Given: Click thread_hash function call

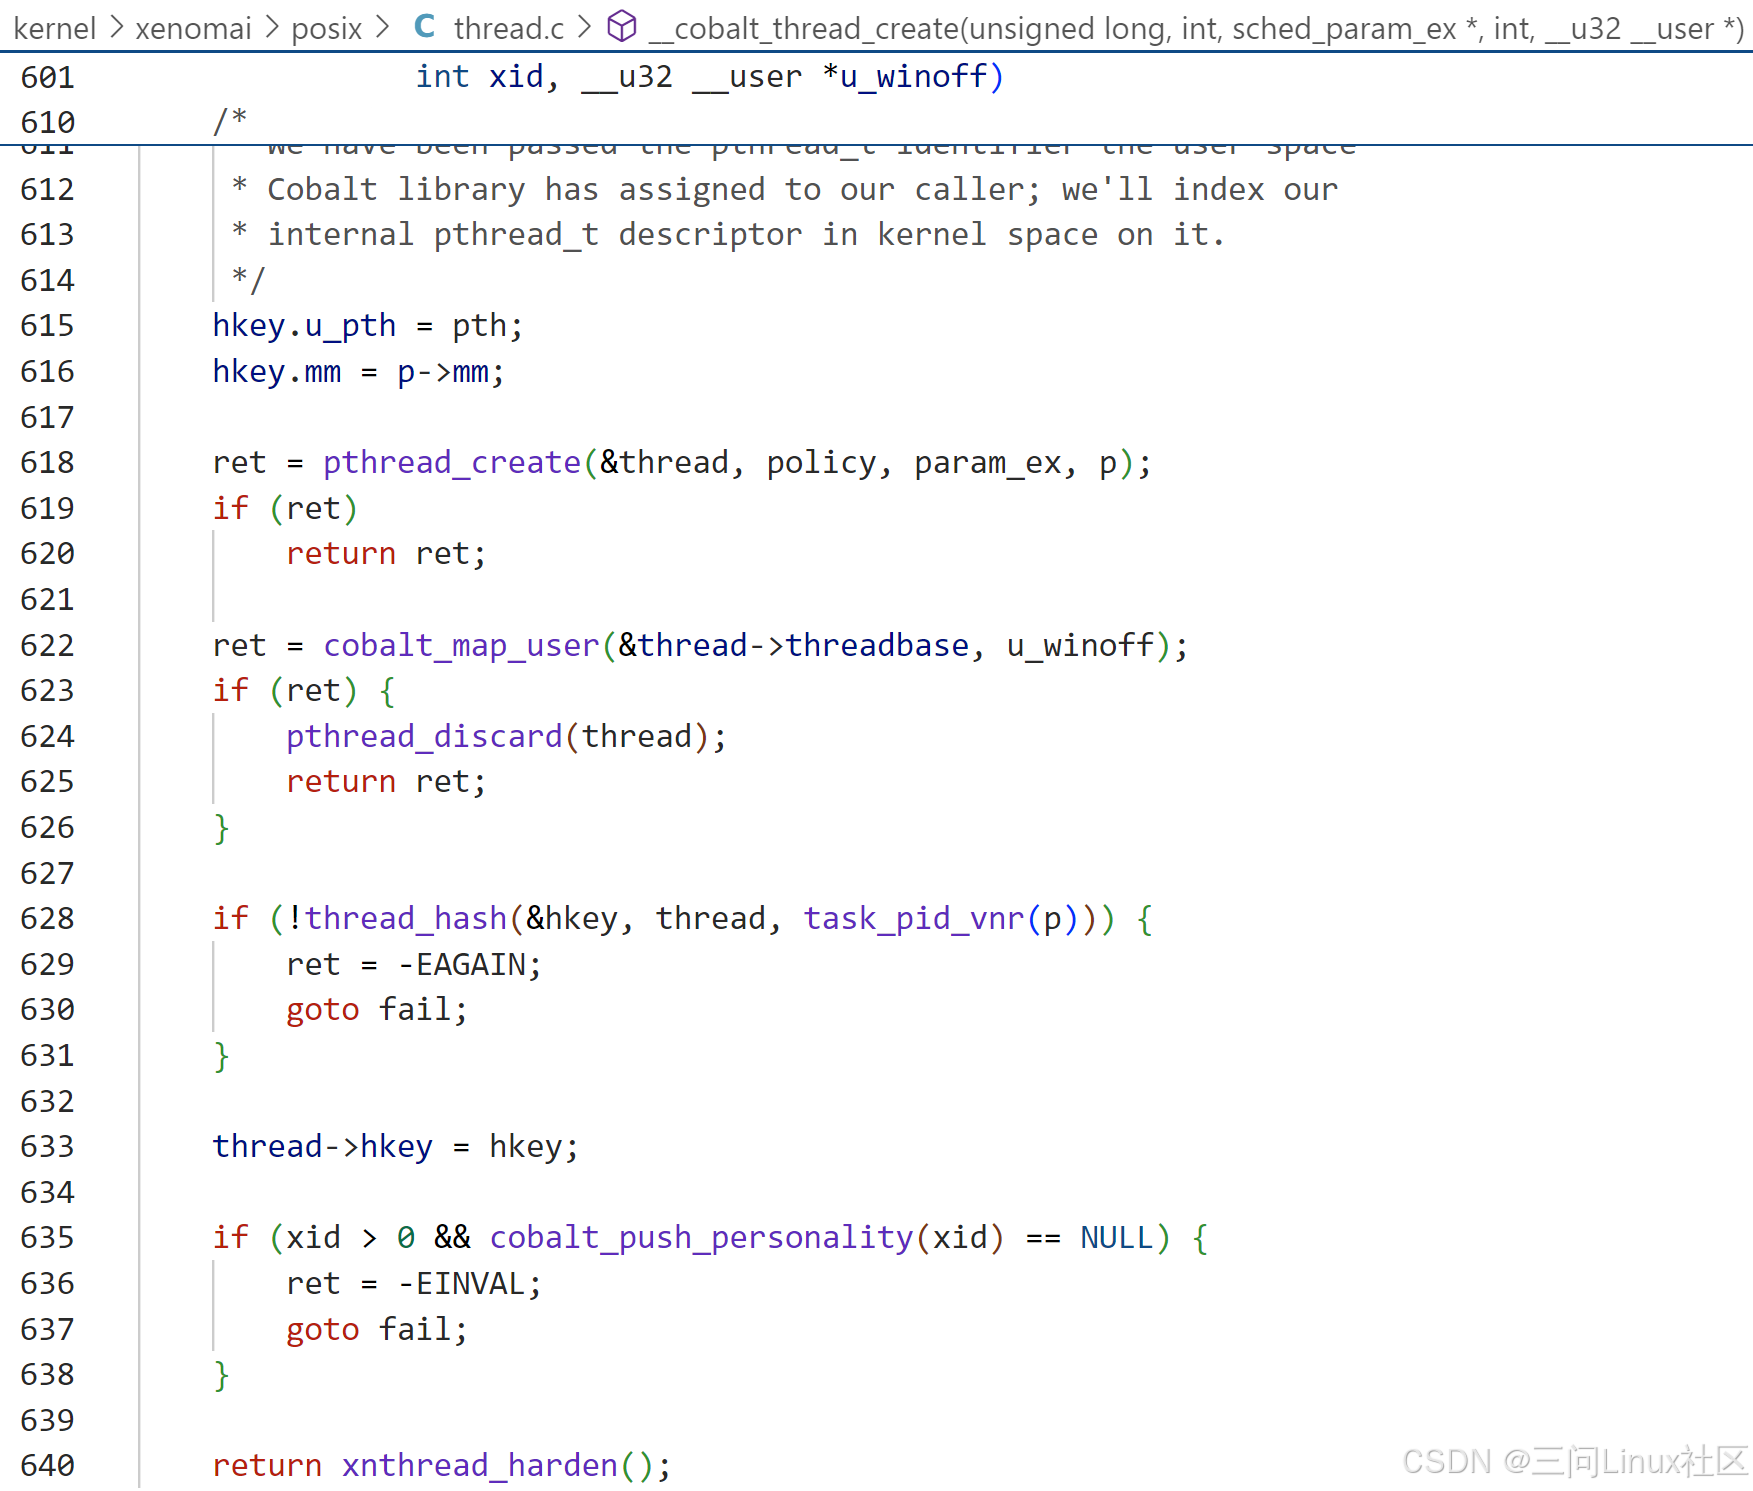Looking at the screenshot, I should coord(406,918).
